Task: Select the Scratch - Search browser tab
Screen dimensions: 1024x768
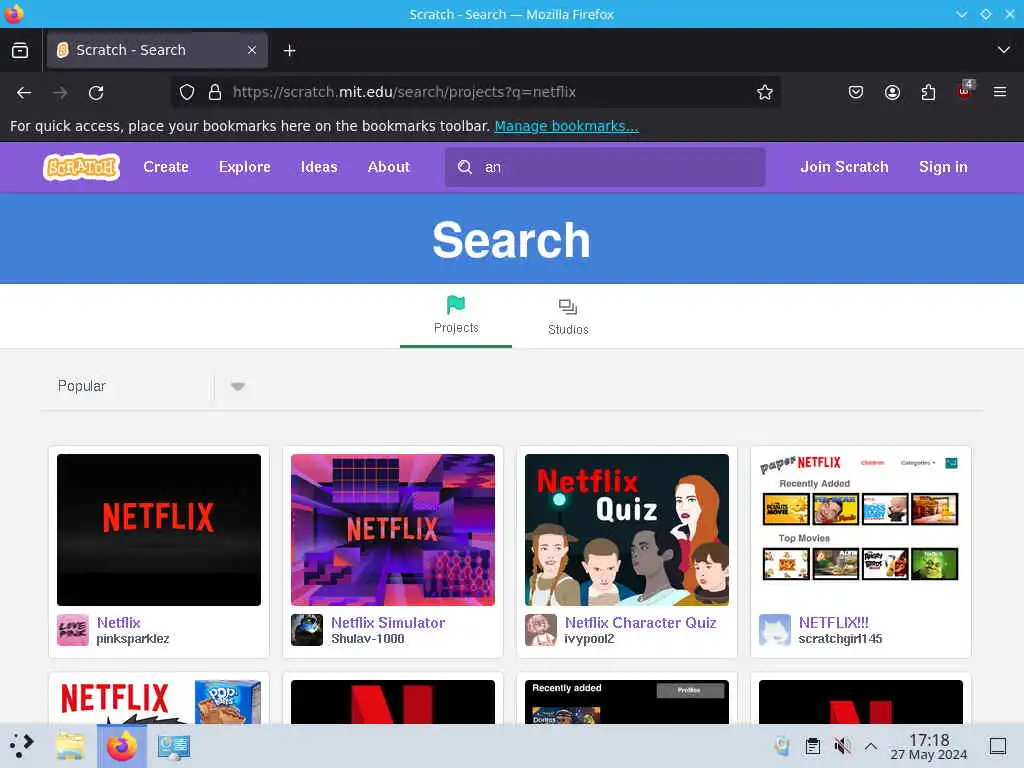Action: 157,50
